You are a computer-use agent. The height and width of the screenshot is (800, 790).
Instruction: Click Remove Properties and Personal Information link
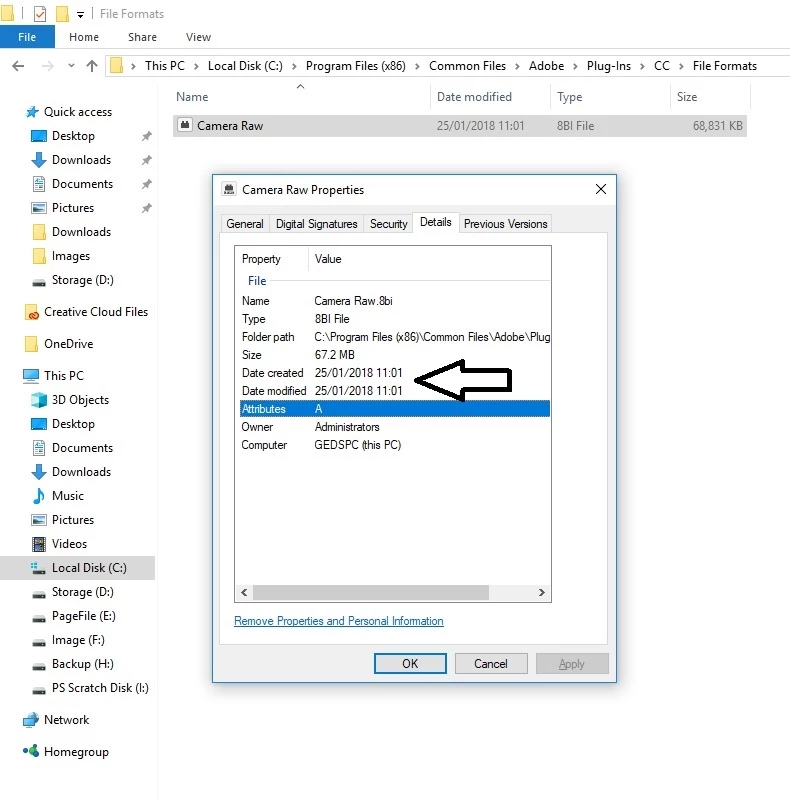point(339,621)
